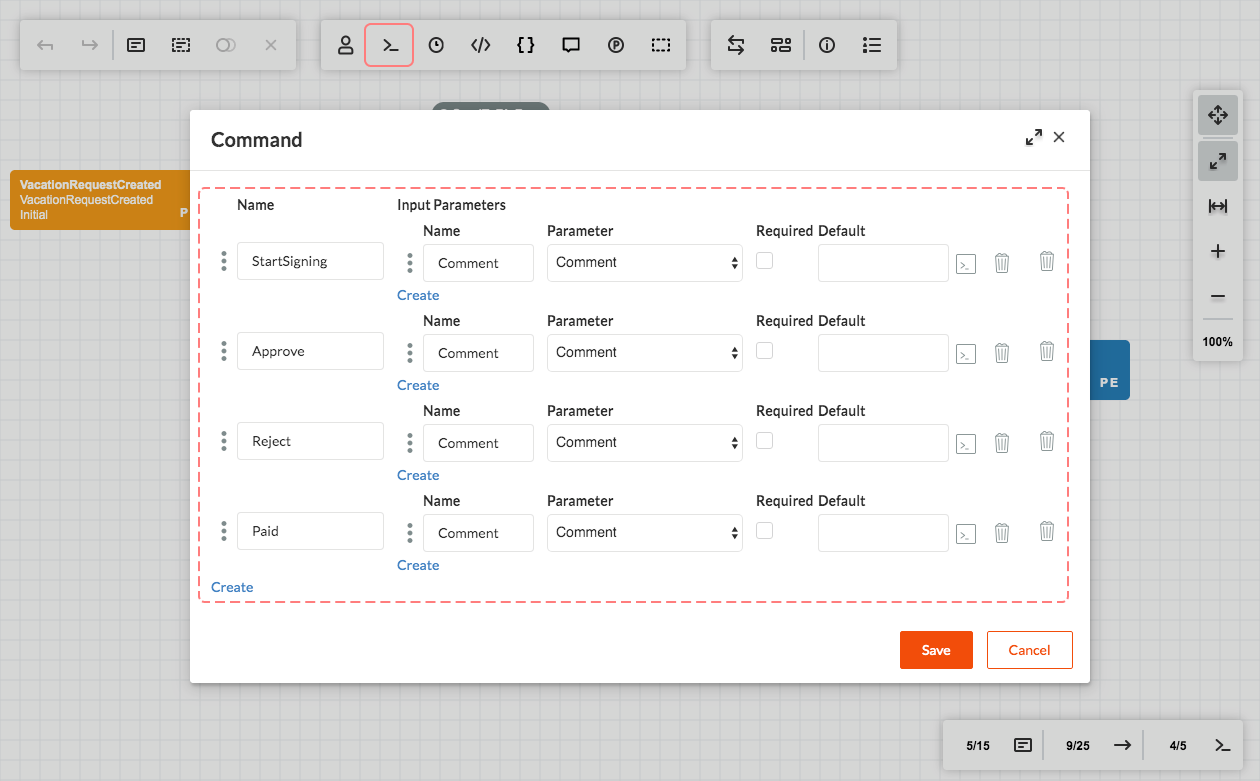The image size is (1260, 781).
Task: Select VacationRequestCreated activity on canvas
Action: click(100, 200)
